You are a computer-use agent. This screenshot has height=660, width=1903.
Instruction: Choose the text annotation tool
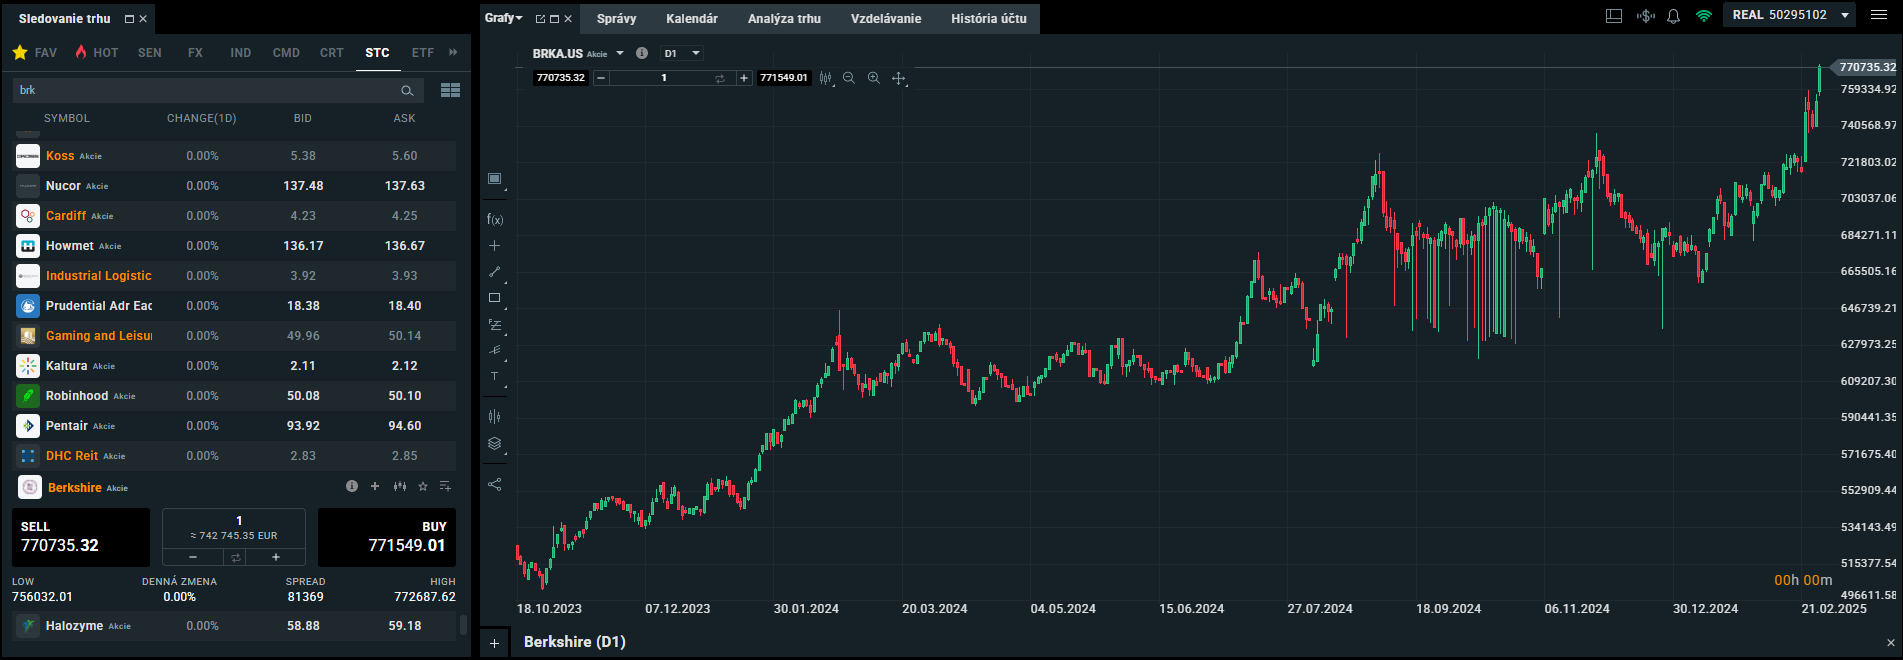494,377
